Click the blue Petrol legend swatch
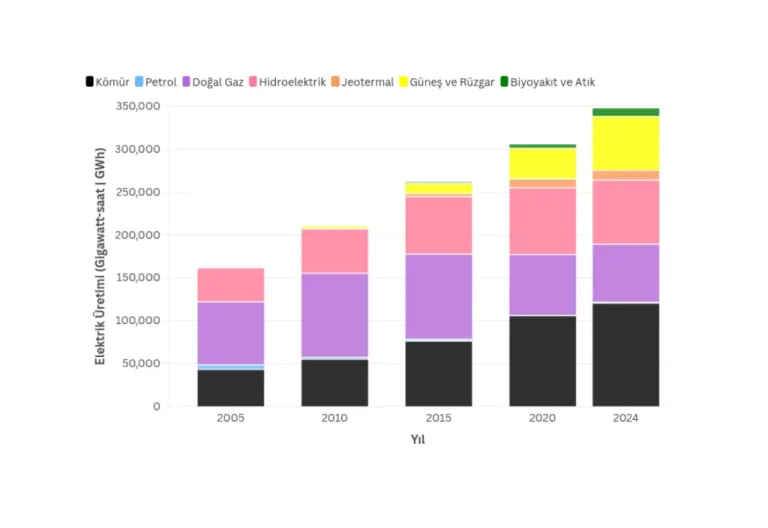 139,81
